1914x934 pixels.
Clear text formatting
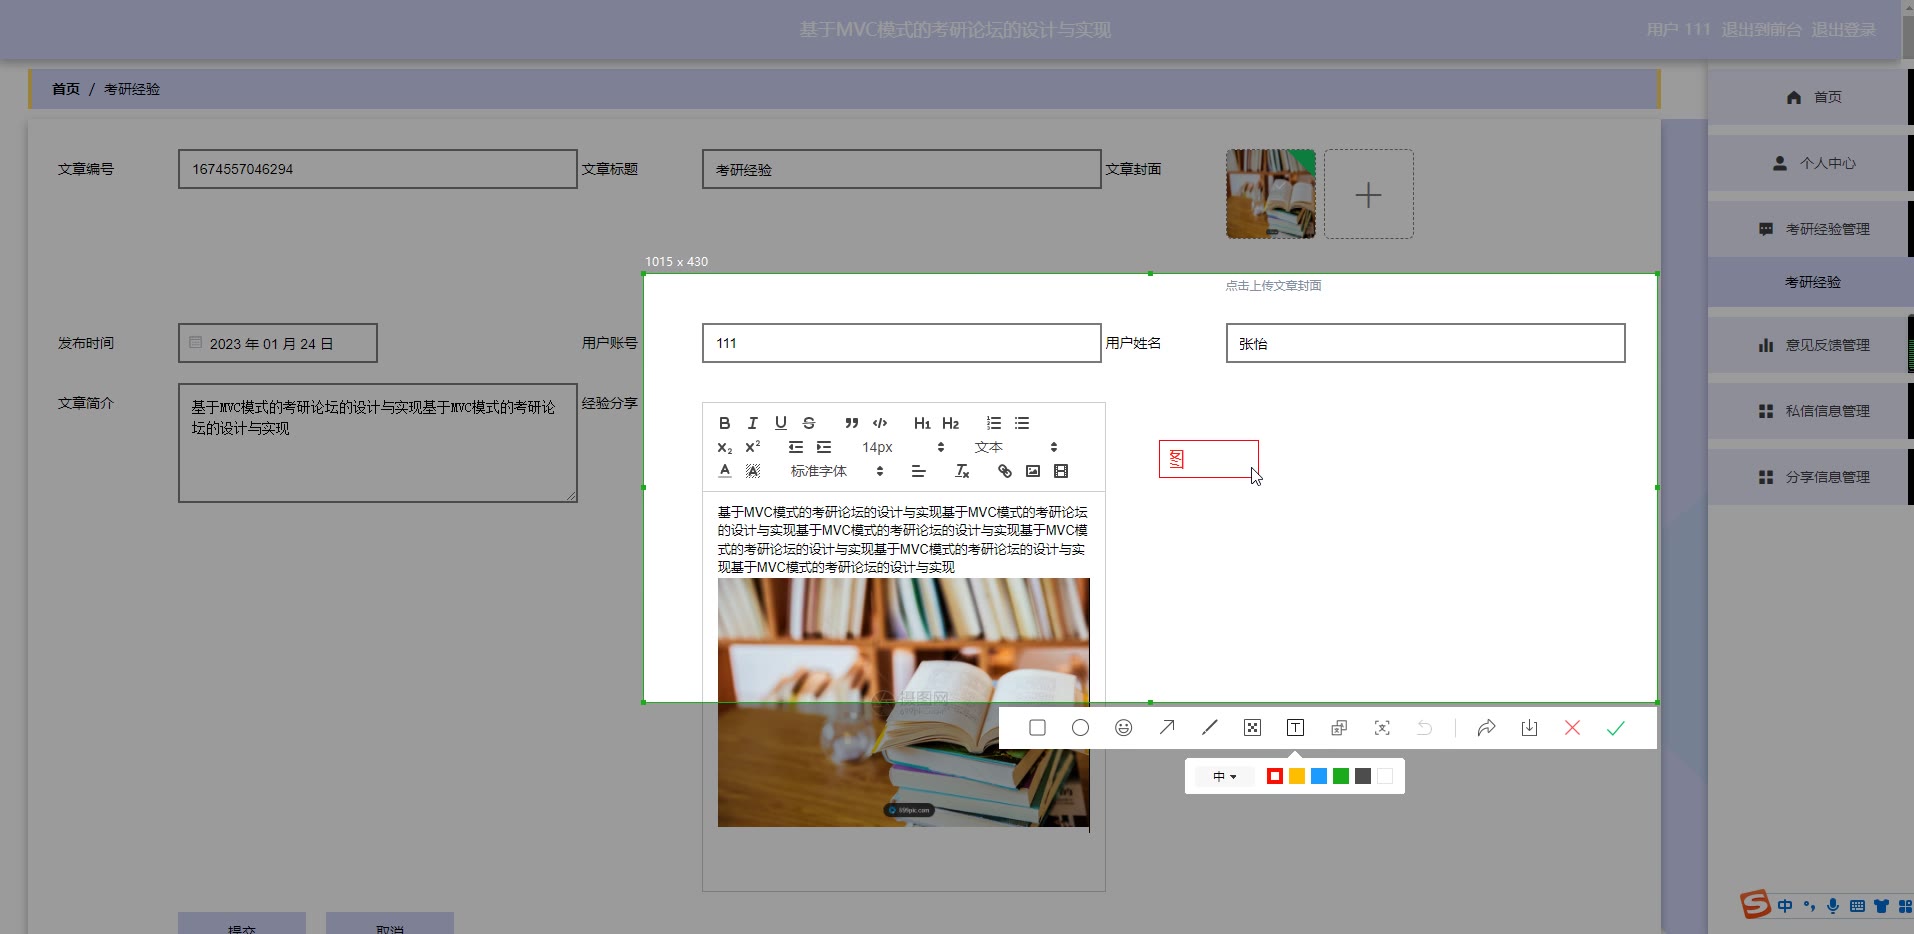pos(962,471)
